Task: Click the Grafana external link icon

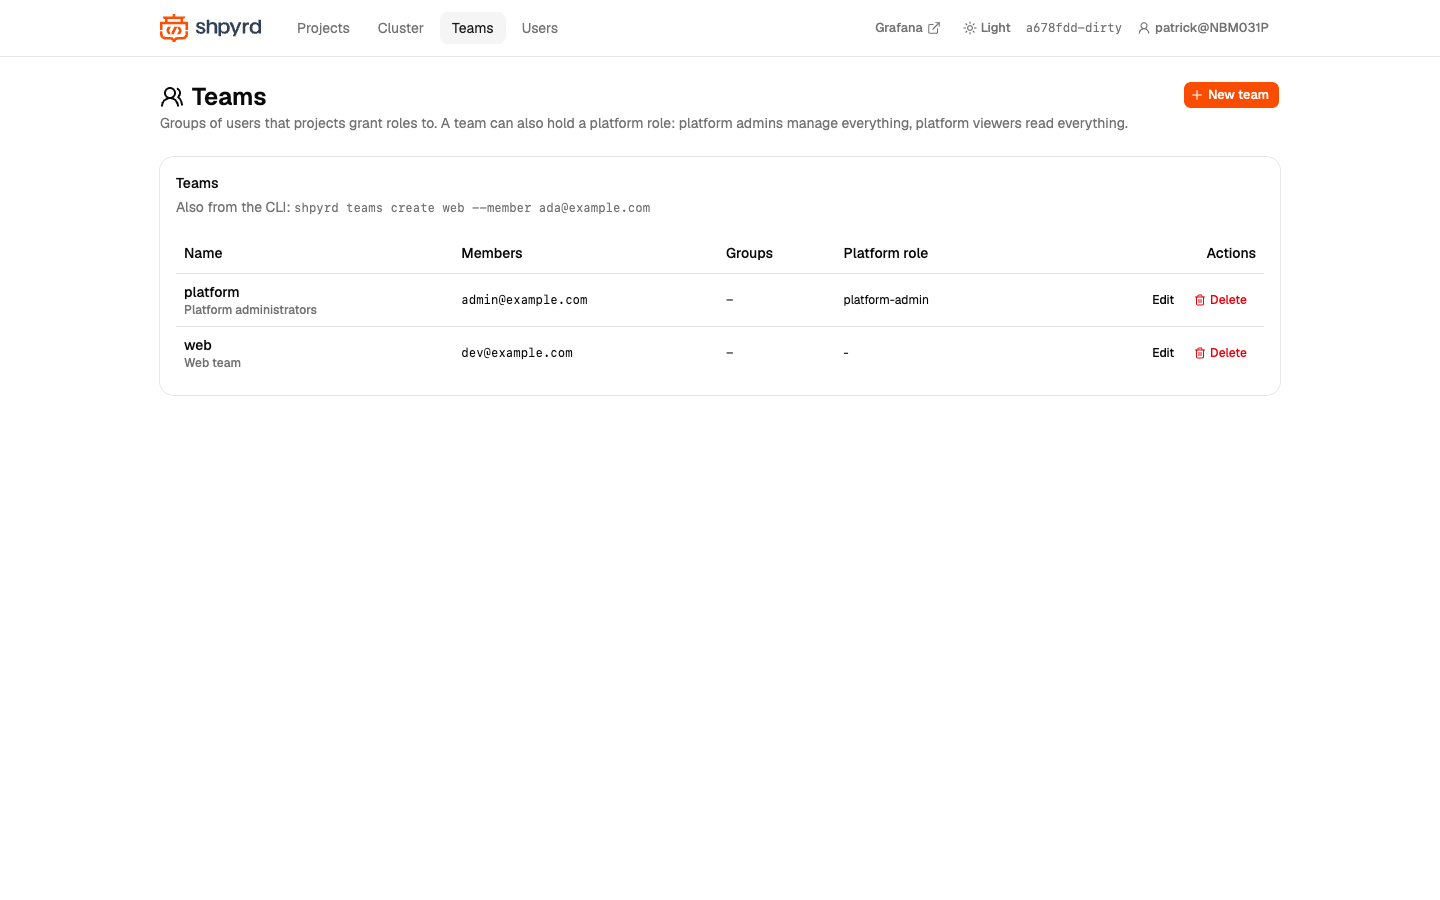Action: [934, 28]
